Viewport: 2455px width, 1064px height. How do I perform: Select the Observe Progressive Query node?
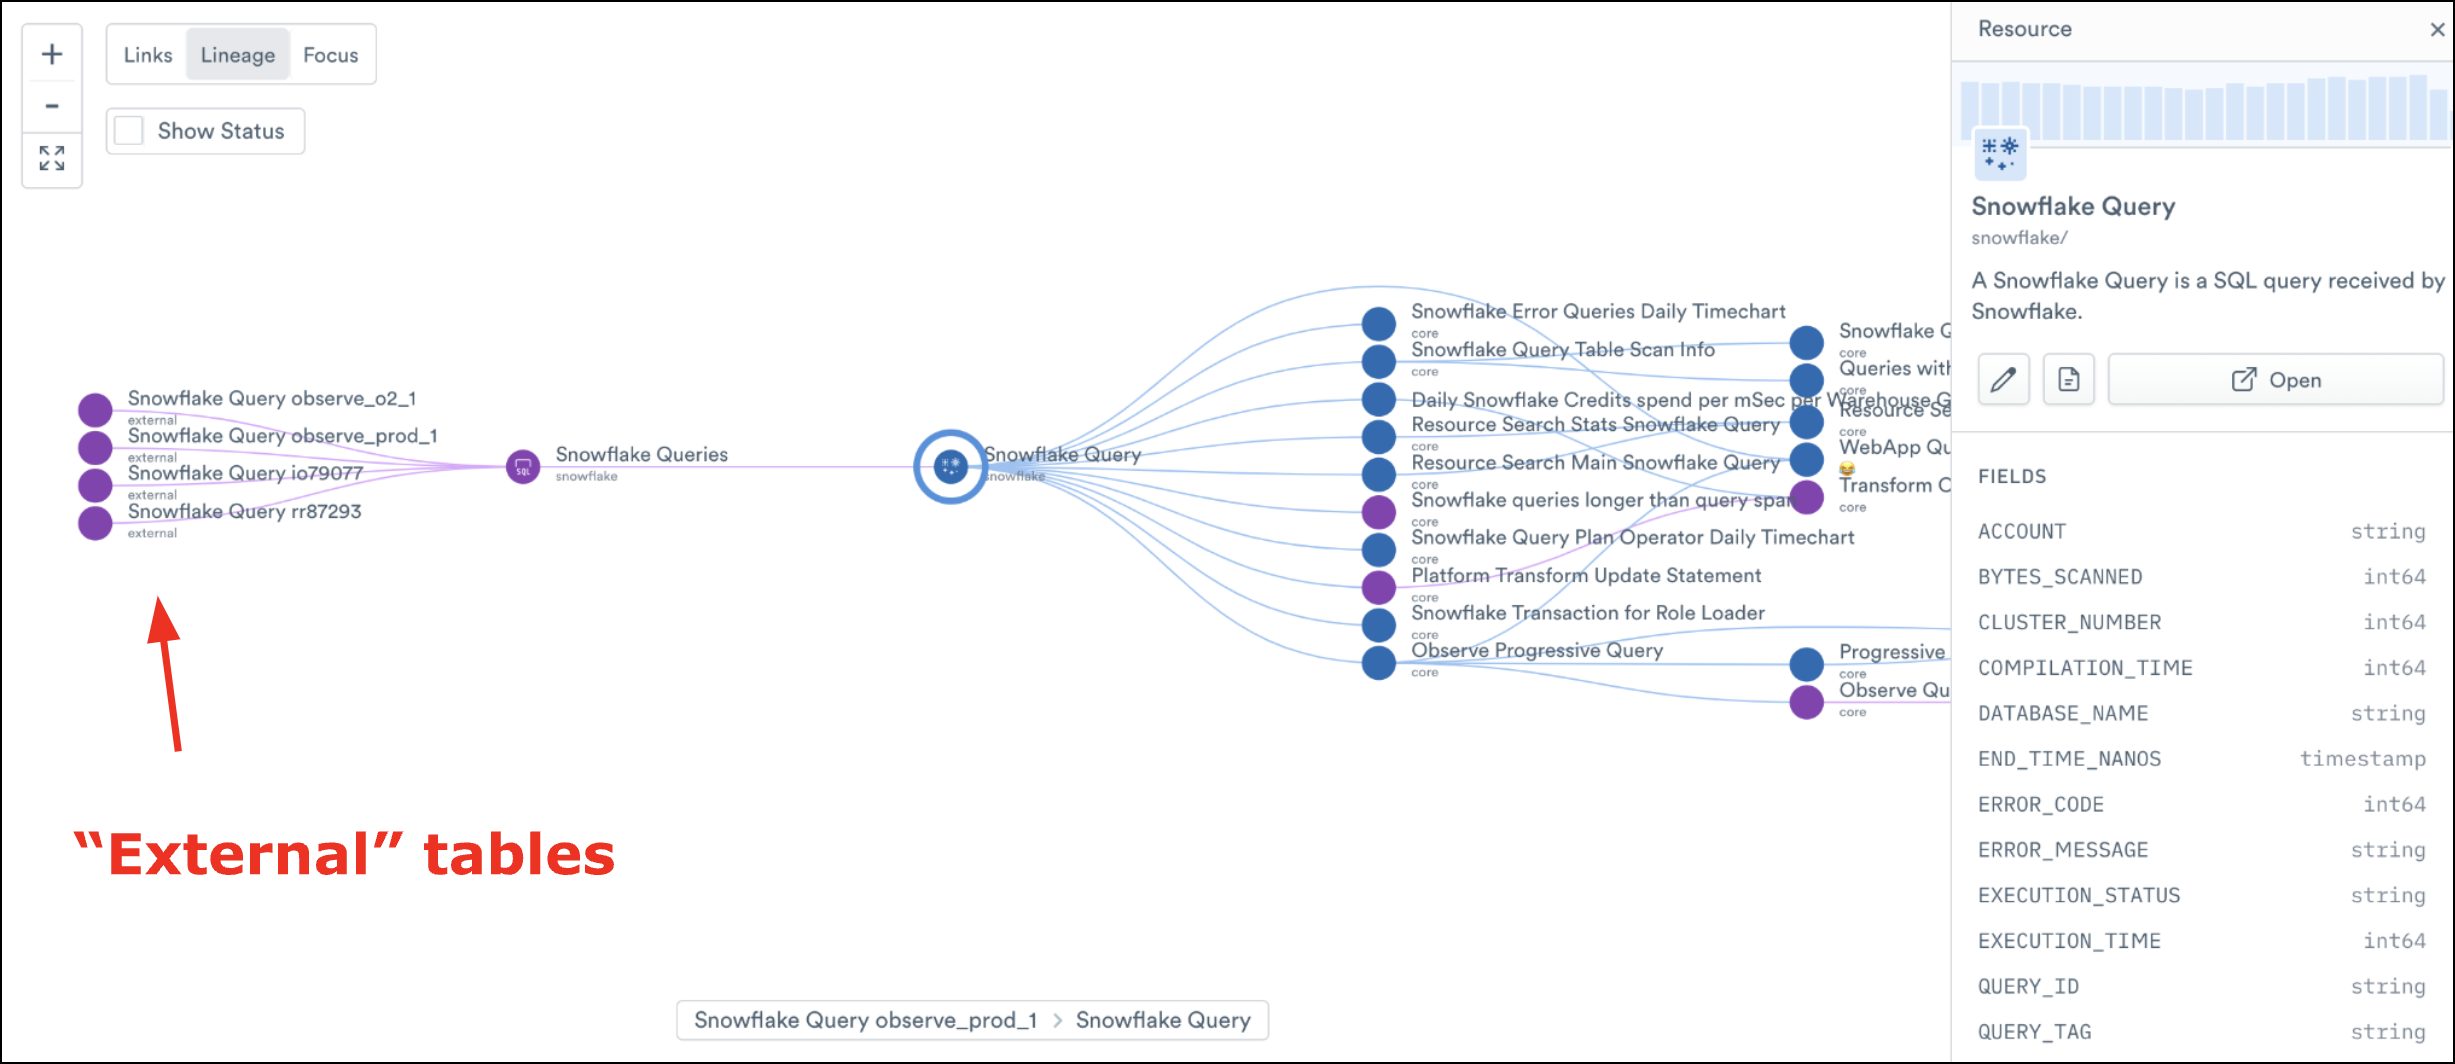[x=1379, y=662]
